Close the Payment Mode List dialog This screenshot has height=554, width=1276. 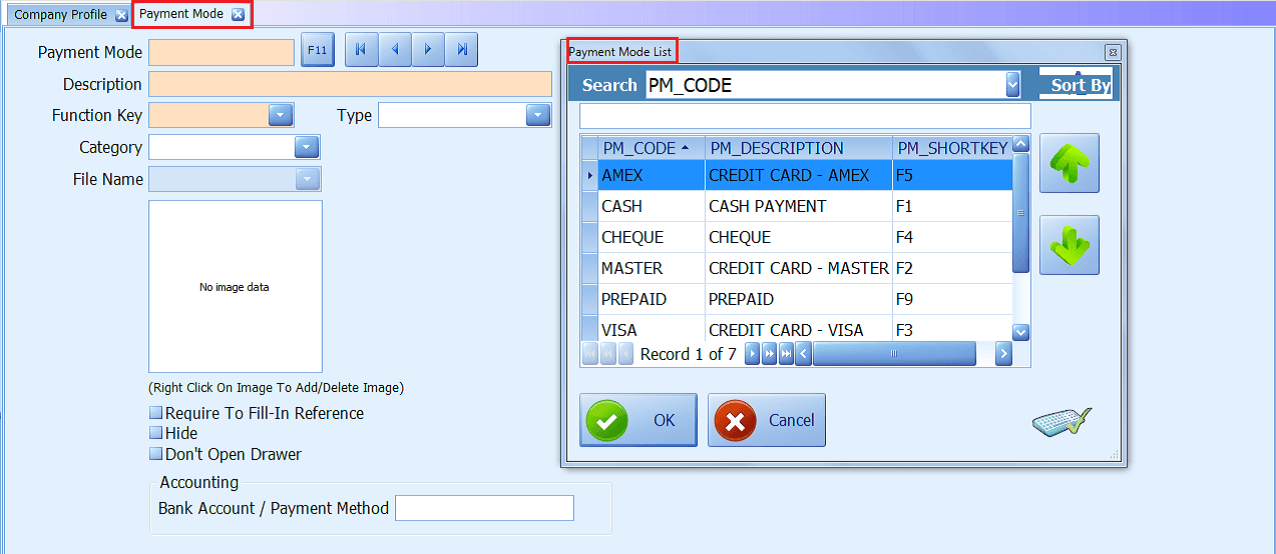click(1112, 52)
